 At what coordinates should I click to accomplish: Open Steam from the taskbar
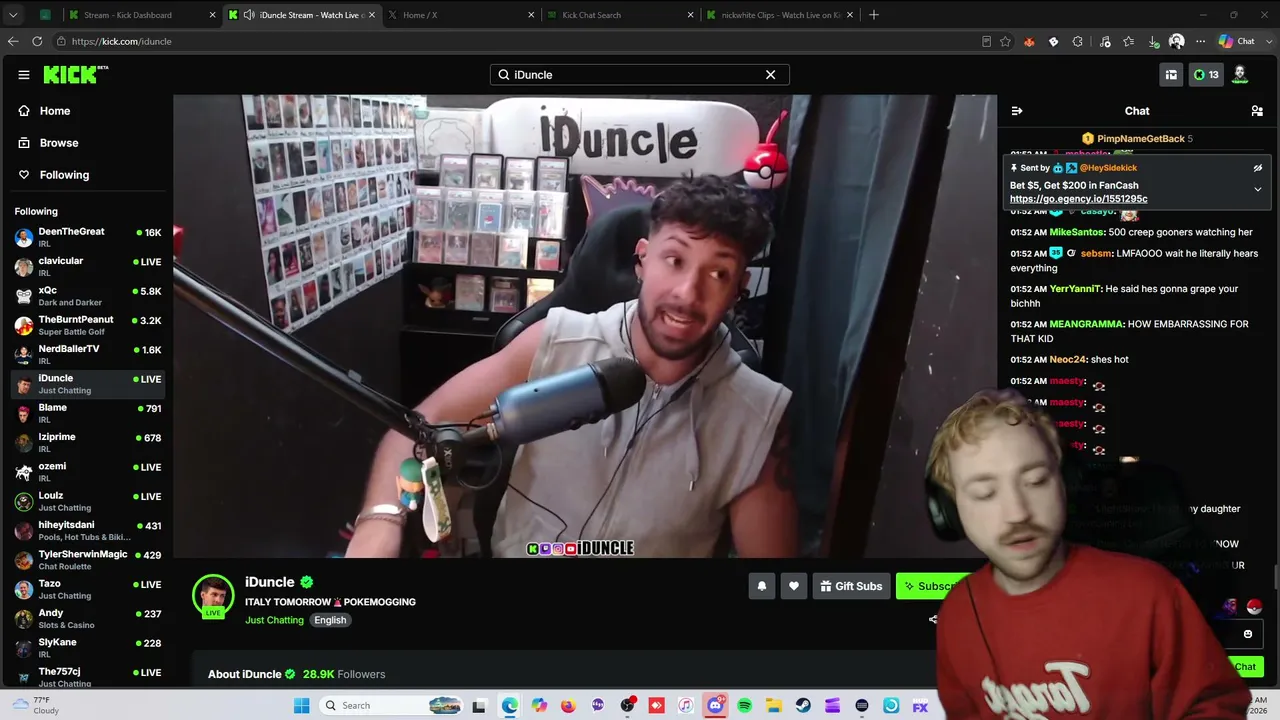[x=803, y=706]
